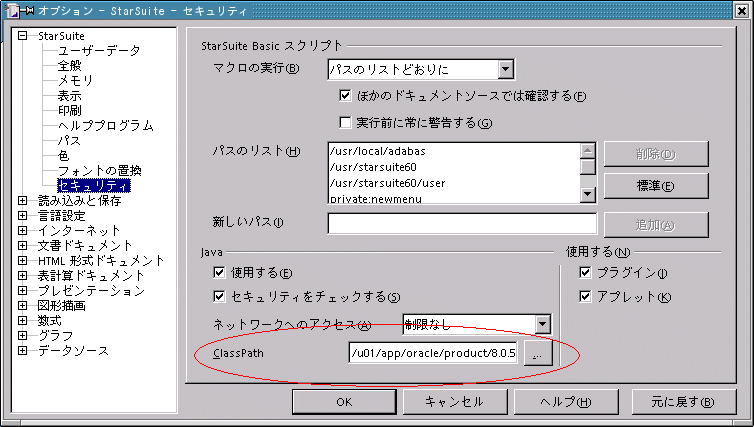Click the キャンセル button
This screenshot has height=427, width=754.
455,402
